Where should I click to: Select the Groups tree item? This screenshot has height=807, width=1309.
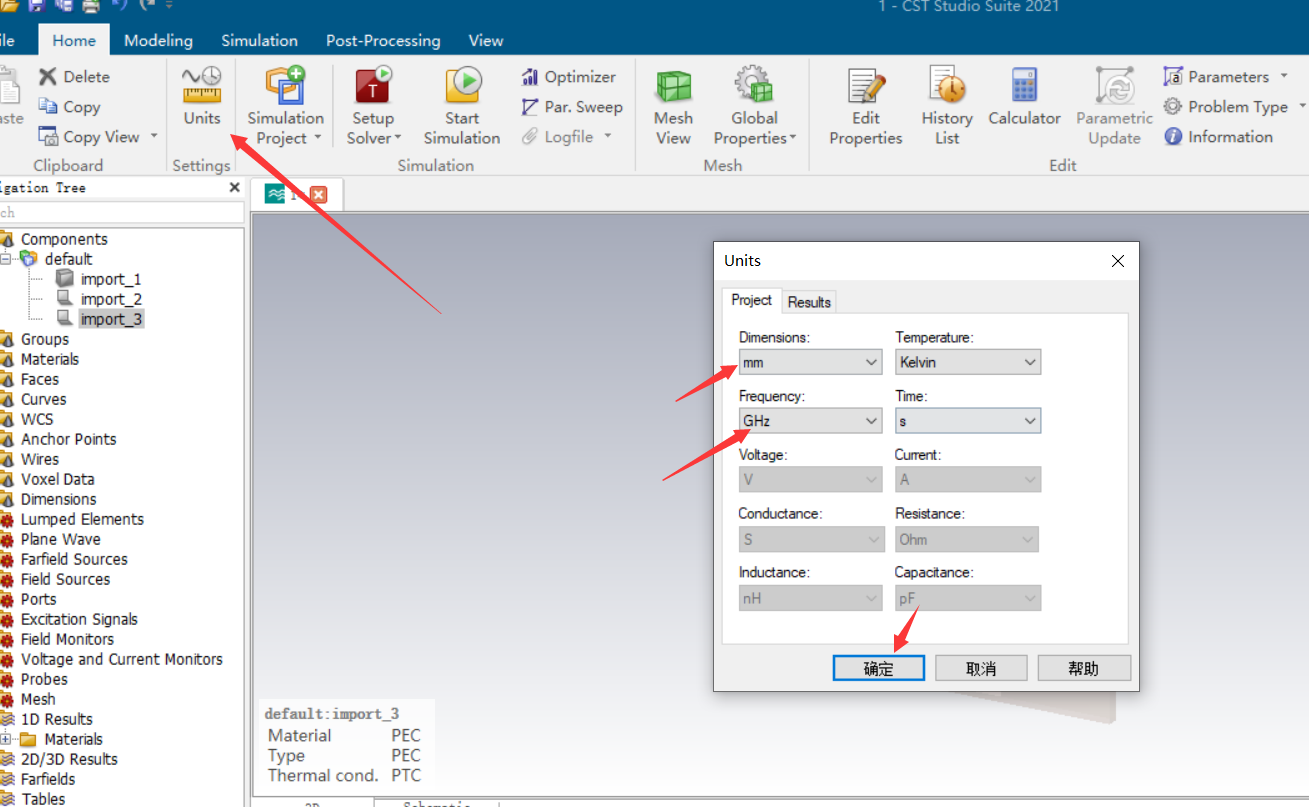coord(45,339)
